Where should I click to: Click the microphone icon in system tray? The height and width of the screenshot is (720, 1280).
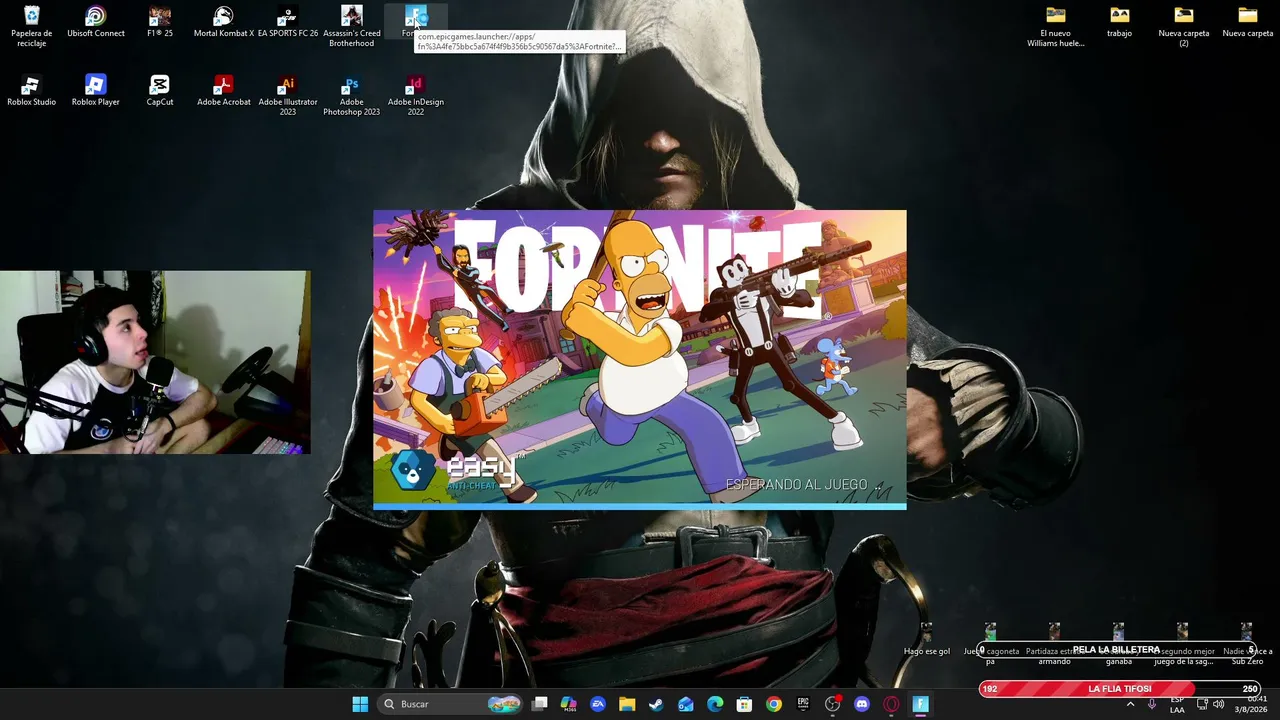[1152, 704]
